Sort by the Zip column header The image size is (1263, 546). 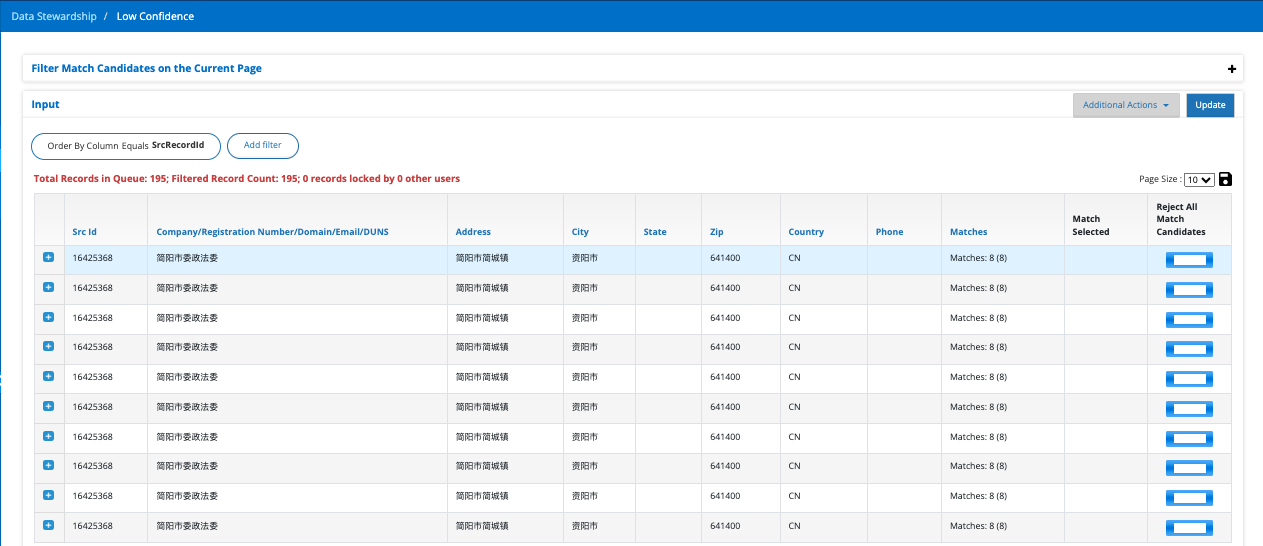tap(716, 232)
